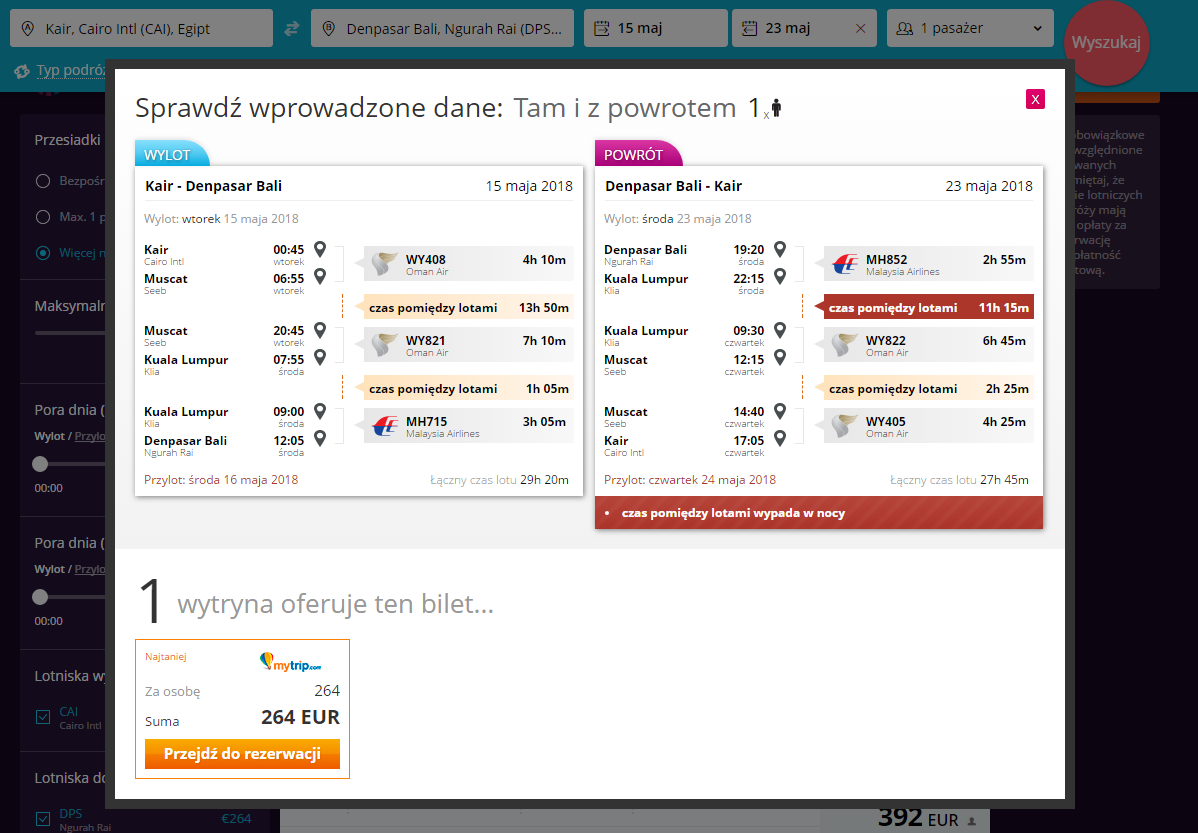Open calendar icon for 23 maj date
This screenshot has height=833, width=1198.
click(750, 28)
